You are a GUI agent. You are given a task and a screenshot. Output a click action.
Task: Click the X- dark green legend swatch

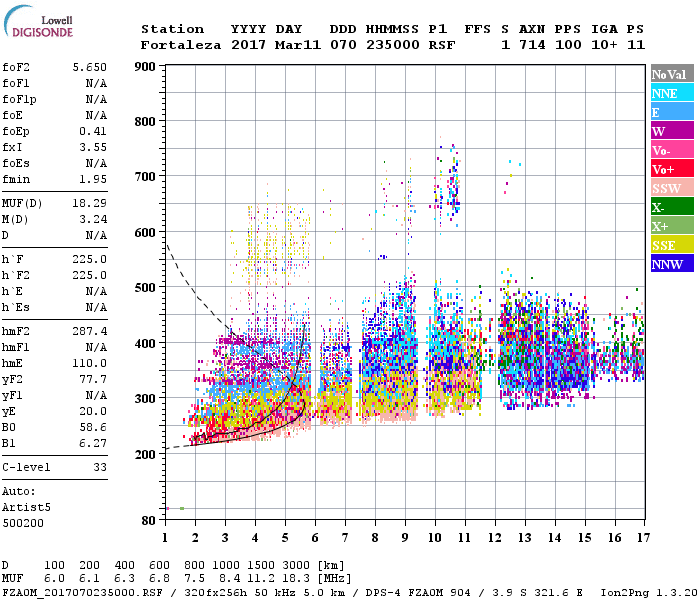tap(672, 207)
